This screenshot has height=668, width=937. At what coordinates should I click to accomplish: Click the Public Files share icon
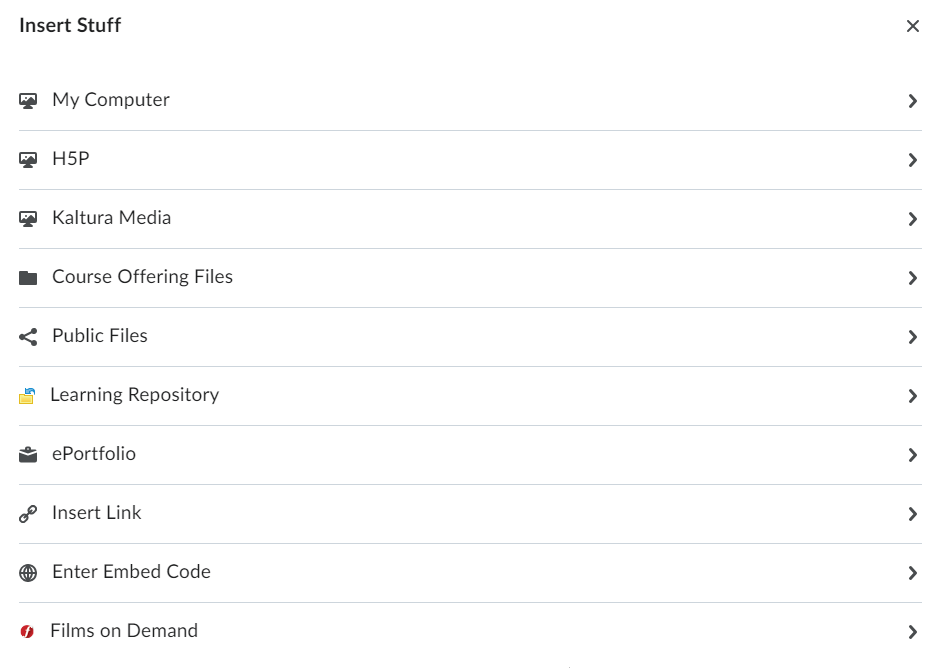(x=28, y=337)
